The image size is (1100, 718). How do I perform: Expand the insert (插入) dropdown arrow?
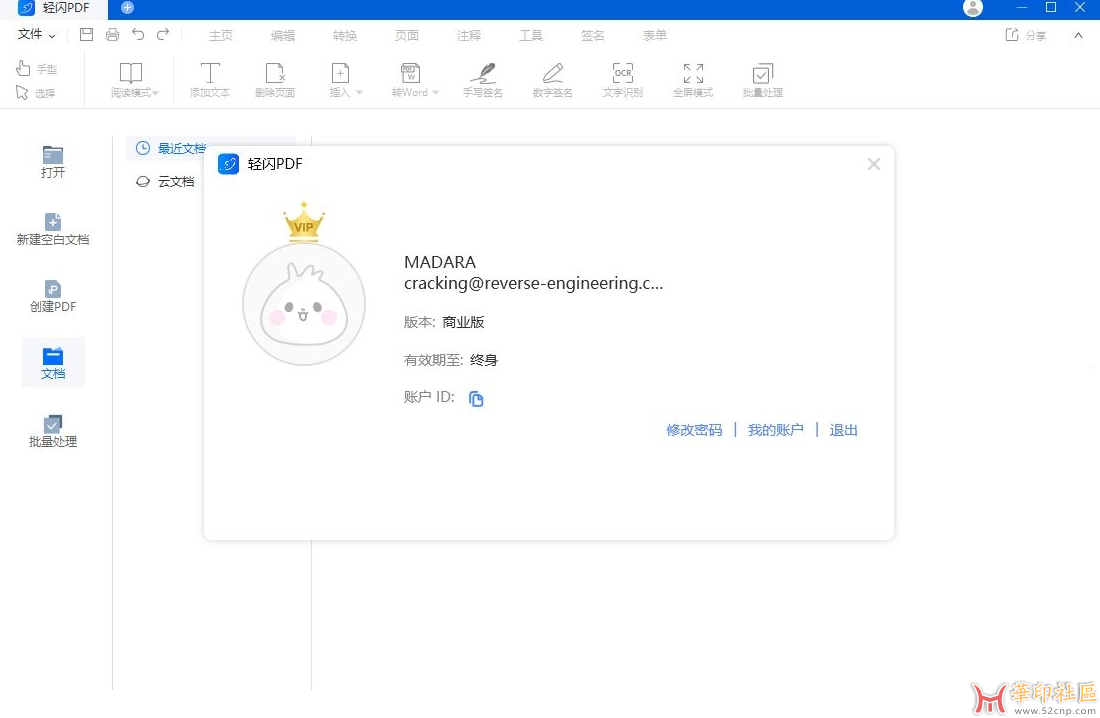coord(359,93)
